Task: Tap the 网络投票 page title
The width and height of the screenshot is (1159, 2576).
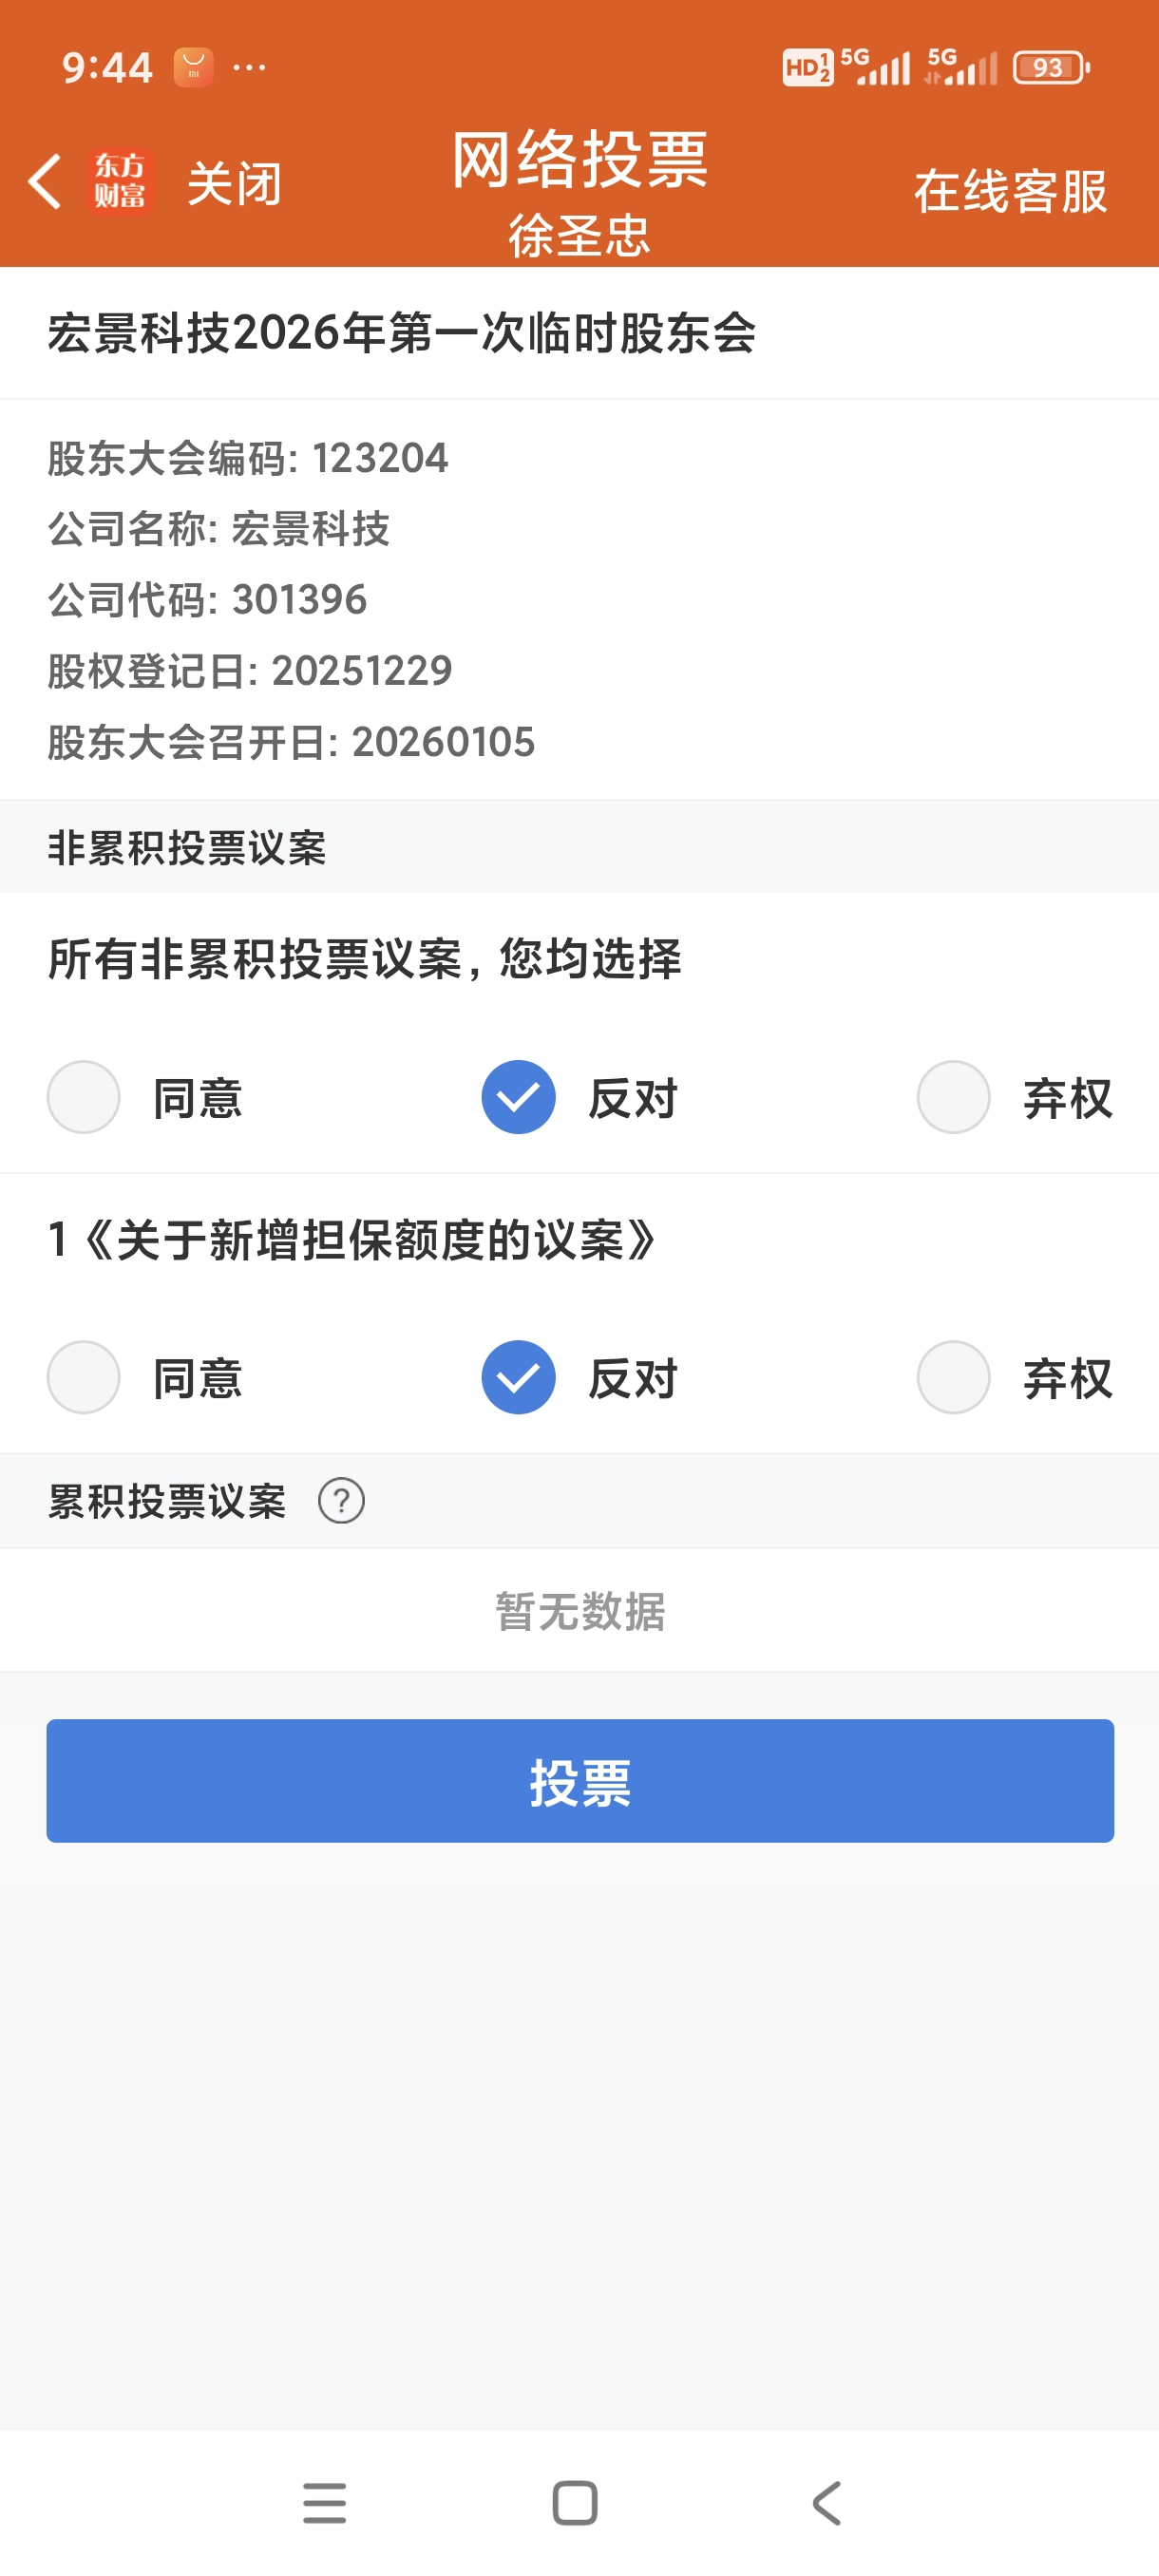Action: (x=579, y=160)
